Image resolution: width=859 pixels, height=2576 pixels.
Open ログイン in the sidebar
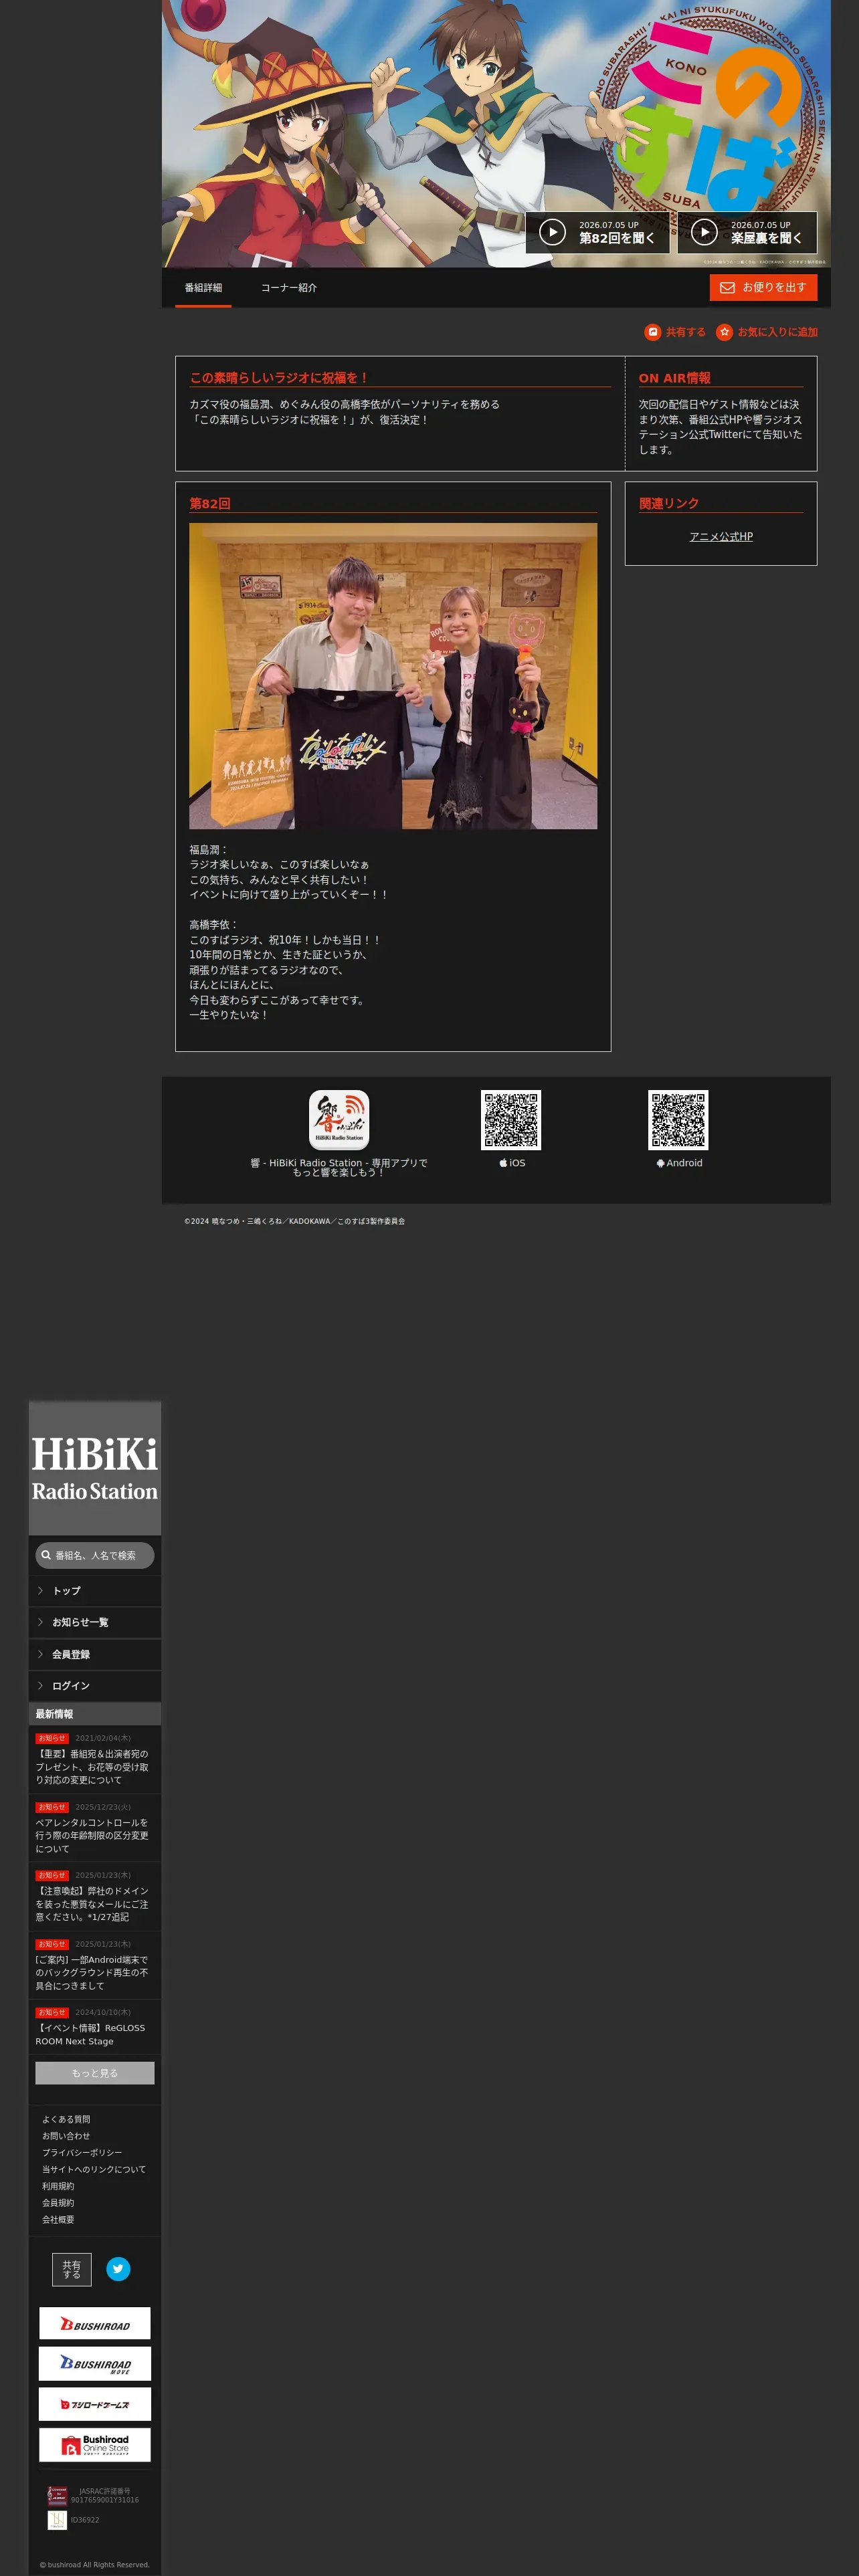coord(95,1686)
